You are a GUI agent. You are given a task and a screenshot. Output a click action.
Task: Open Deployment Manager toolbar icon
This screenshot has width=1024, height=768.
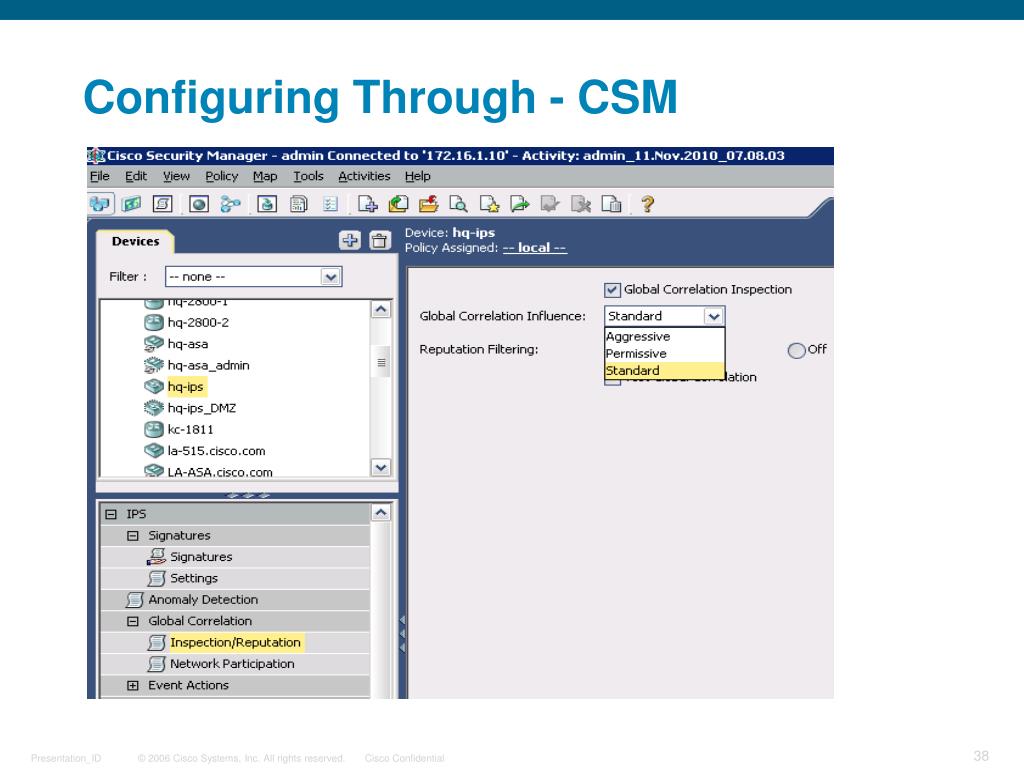(x=266, y=204)
